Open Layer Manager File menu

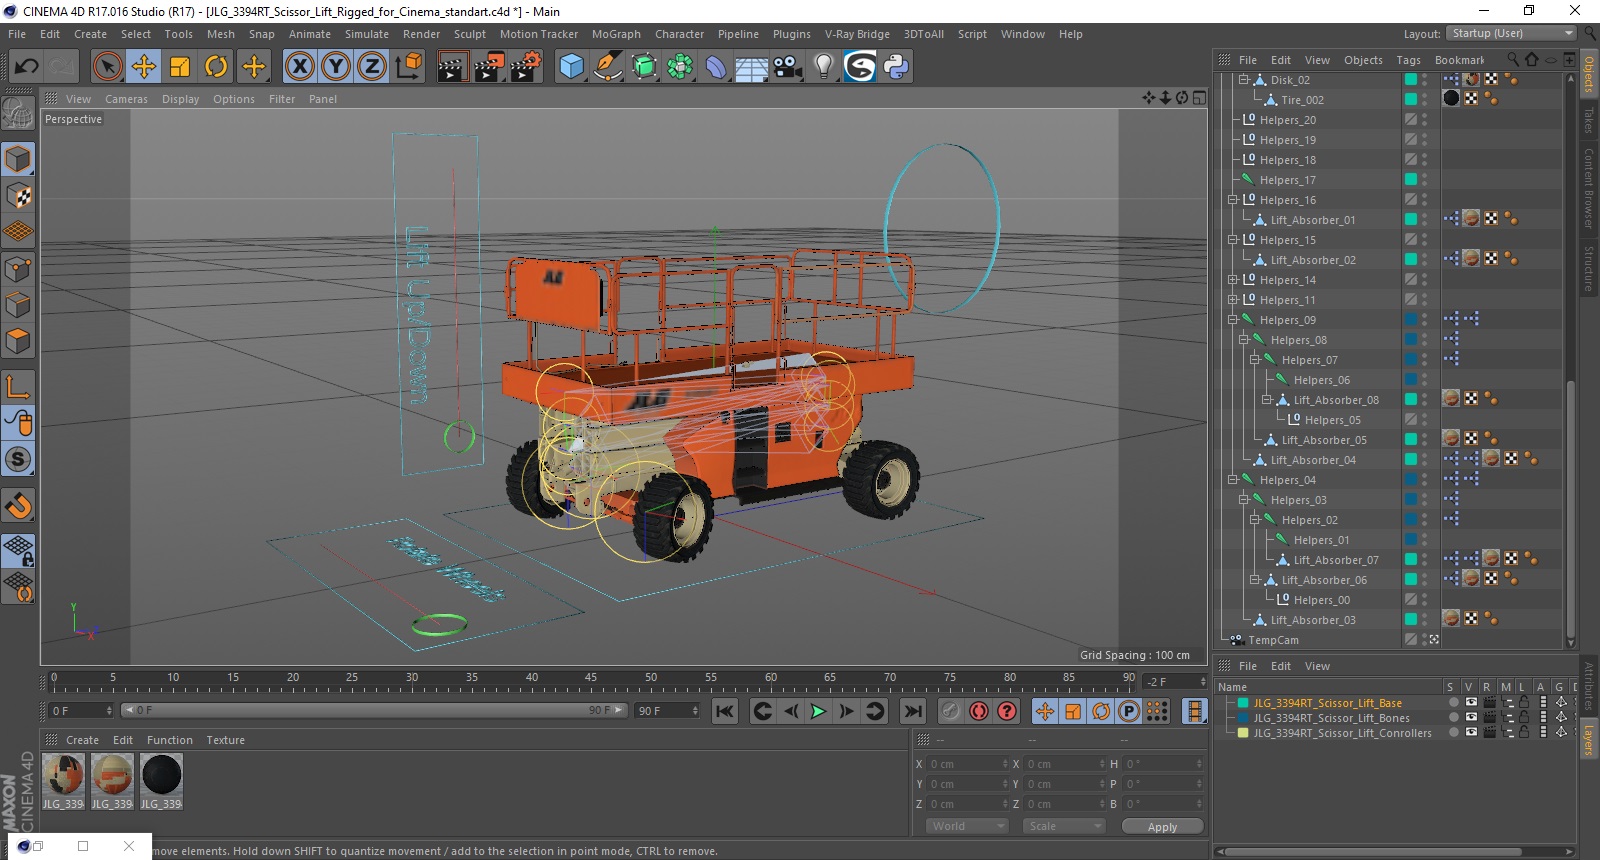[x=1248, y=666]
